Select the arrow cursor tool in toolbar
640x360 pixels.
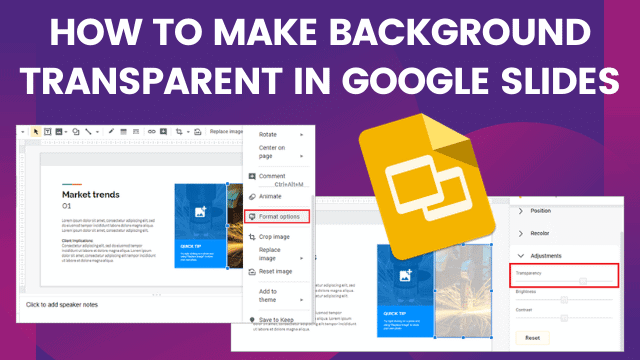click(x=36, y=131)
